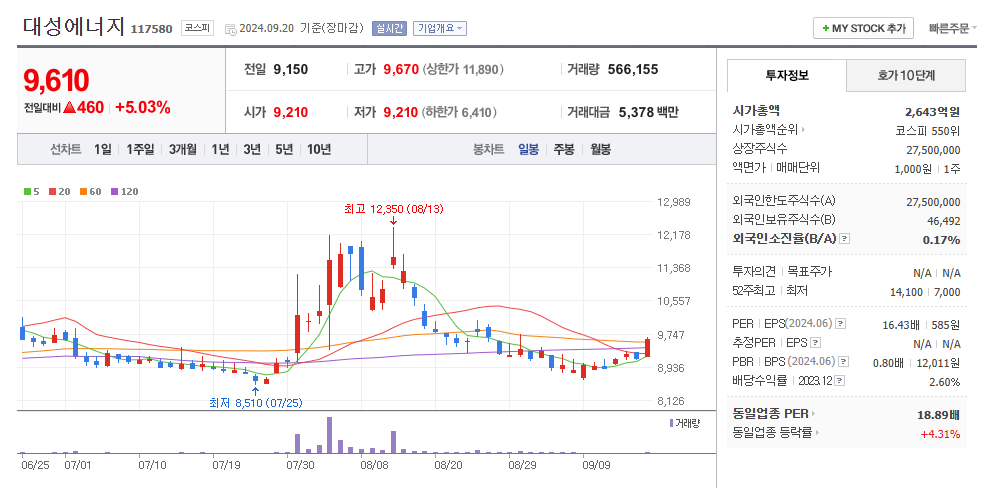Click the purple 120-day moving average legend swatch
This screenshot has height=488, width=1000.
tap(114, 191)
